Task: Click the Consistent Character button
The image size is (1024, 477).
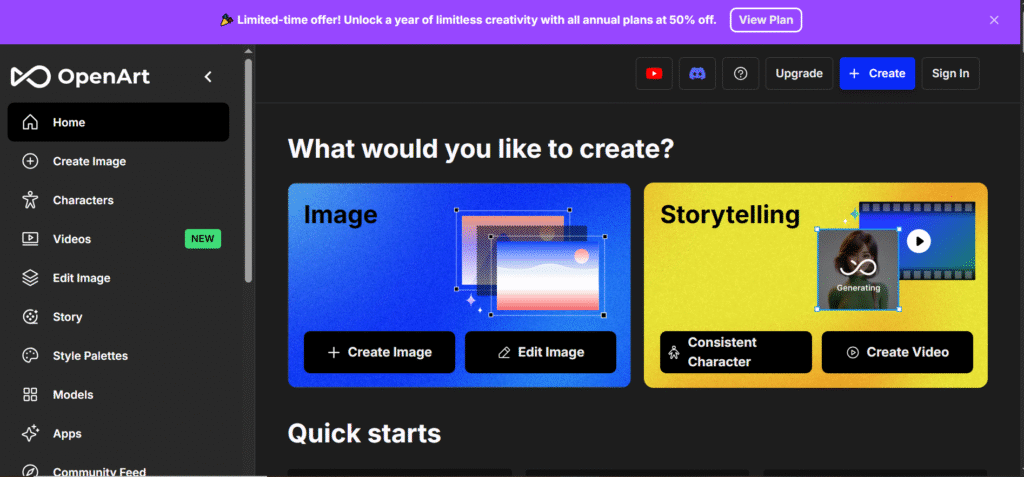Action: click(735, 352)
